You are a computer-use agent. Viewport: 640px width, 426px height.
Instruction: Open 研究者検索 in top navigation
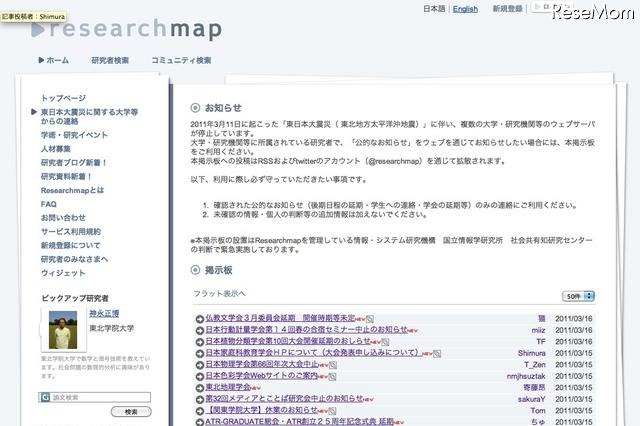point(110,60)
